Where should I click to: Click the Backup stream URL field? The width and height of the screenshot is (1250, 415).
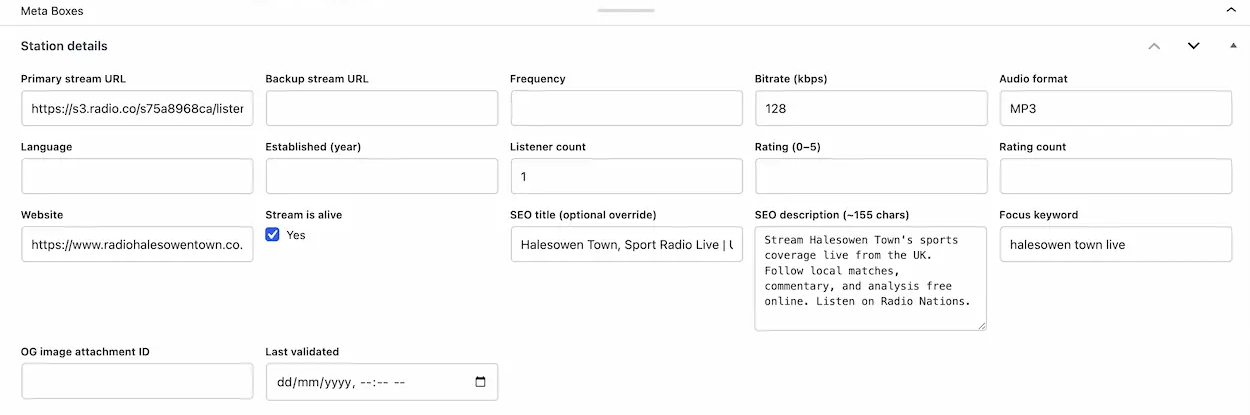[382, 108]
